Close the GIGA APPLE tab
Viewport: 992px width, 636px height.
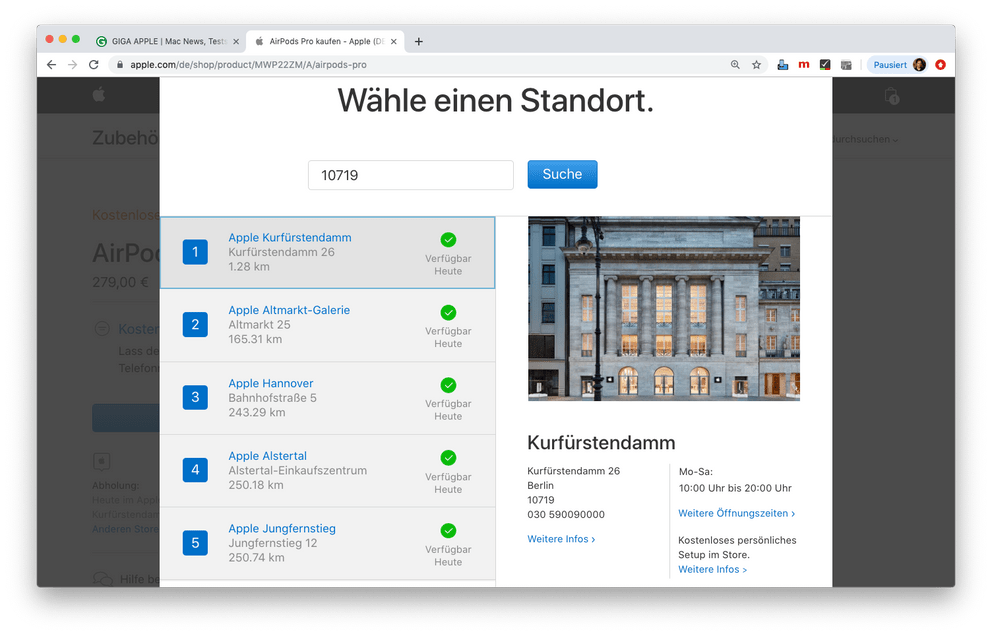coord(236,42)
